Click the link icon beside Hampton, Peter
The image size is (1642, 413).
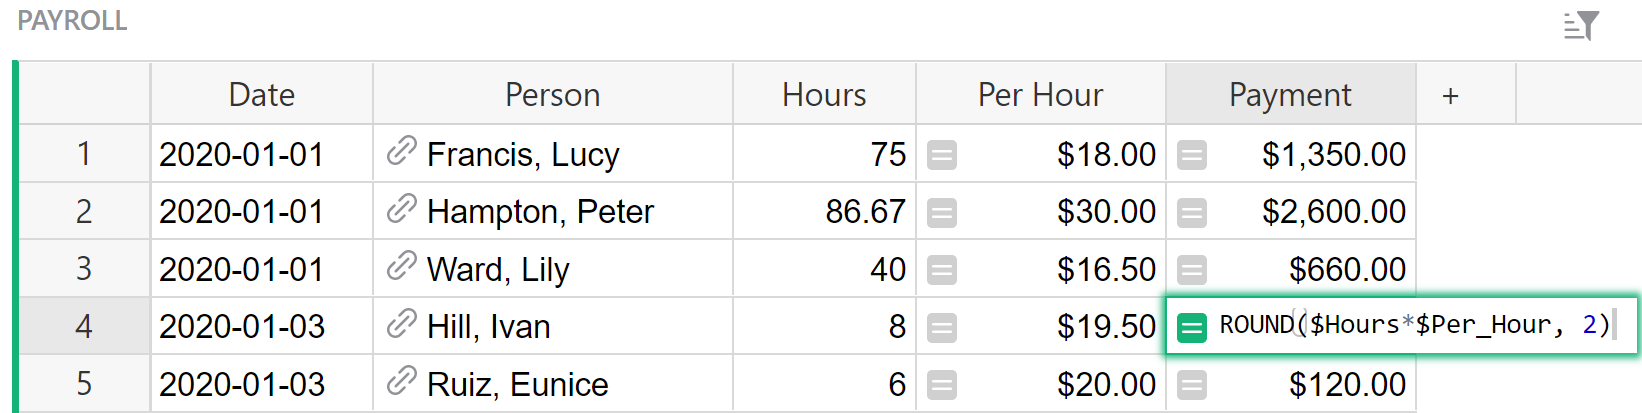pyautogui.click(x=401, y=210)
